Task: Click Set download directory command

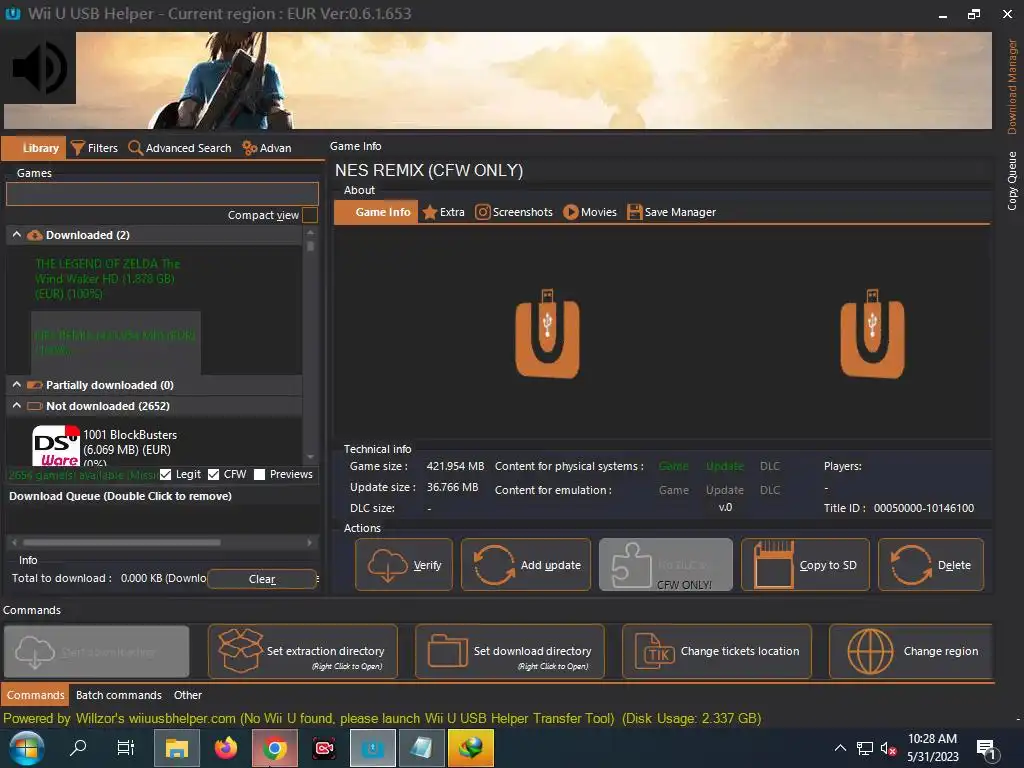Action: click(x=509, y=652)
